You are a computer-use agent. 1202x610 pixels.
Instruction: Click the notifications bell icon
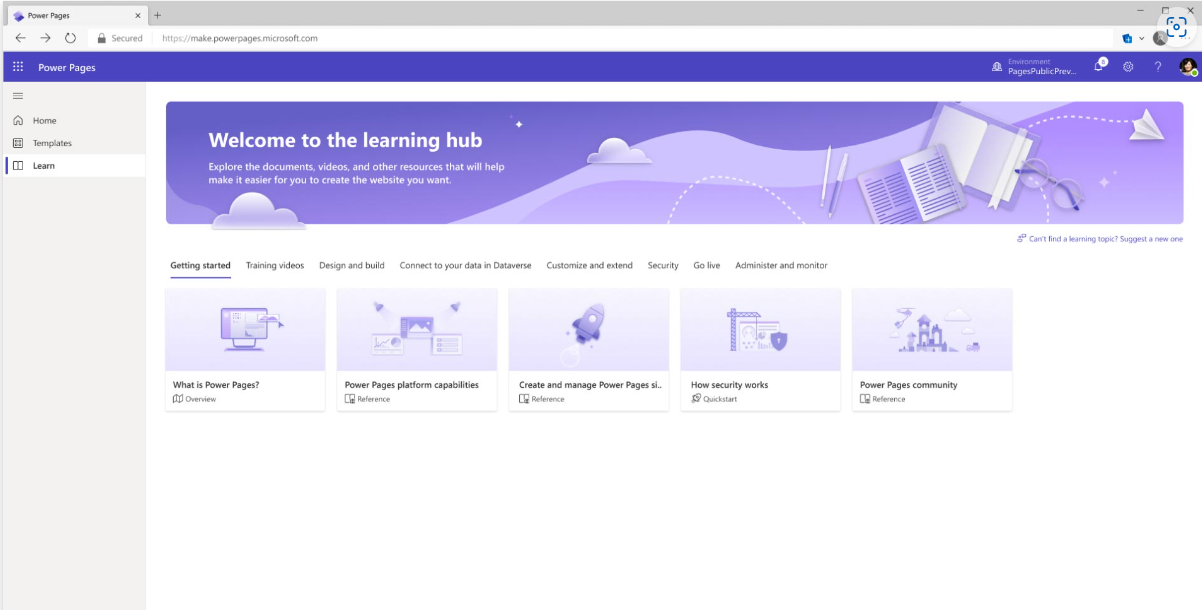pyautogui.click(x=1099, y=67)
